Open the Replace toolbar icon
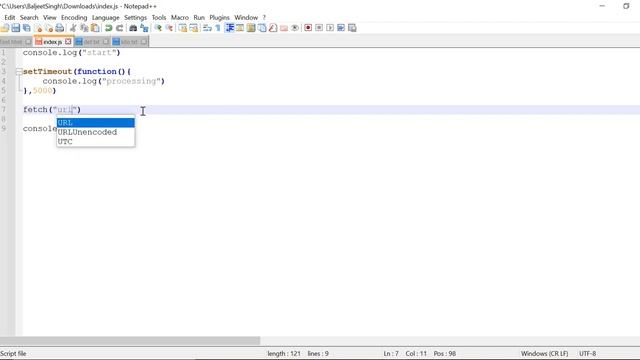640x360 pixels. pos(144,28)
